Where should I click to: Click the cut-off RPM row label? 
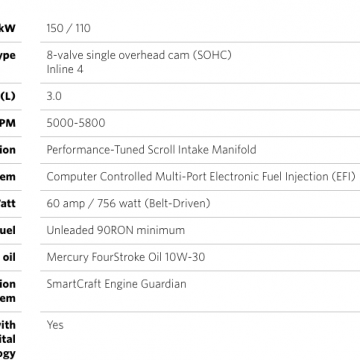point(8,123)
